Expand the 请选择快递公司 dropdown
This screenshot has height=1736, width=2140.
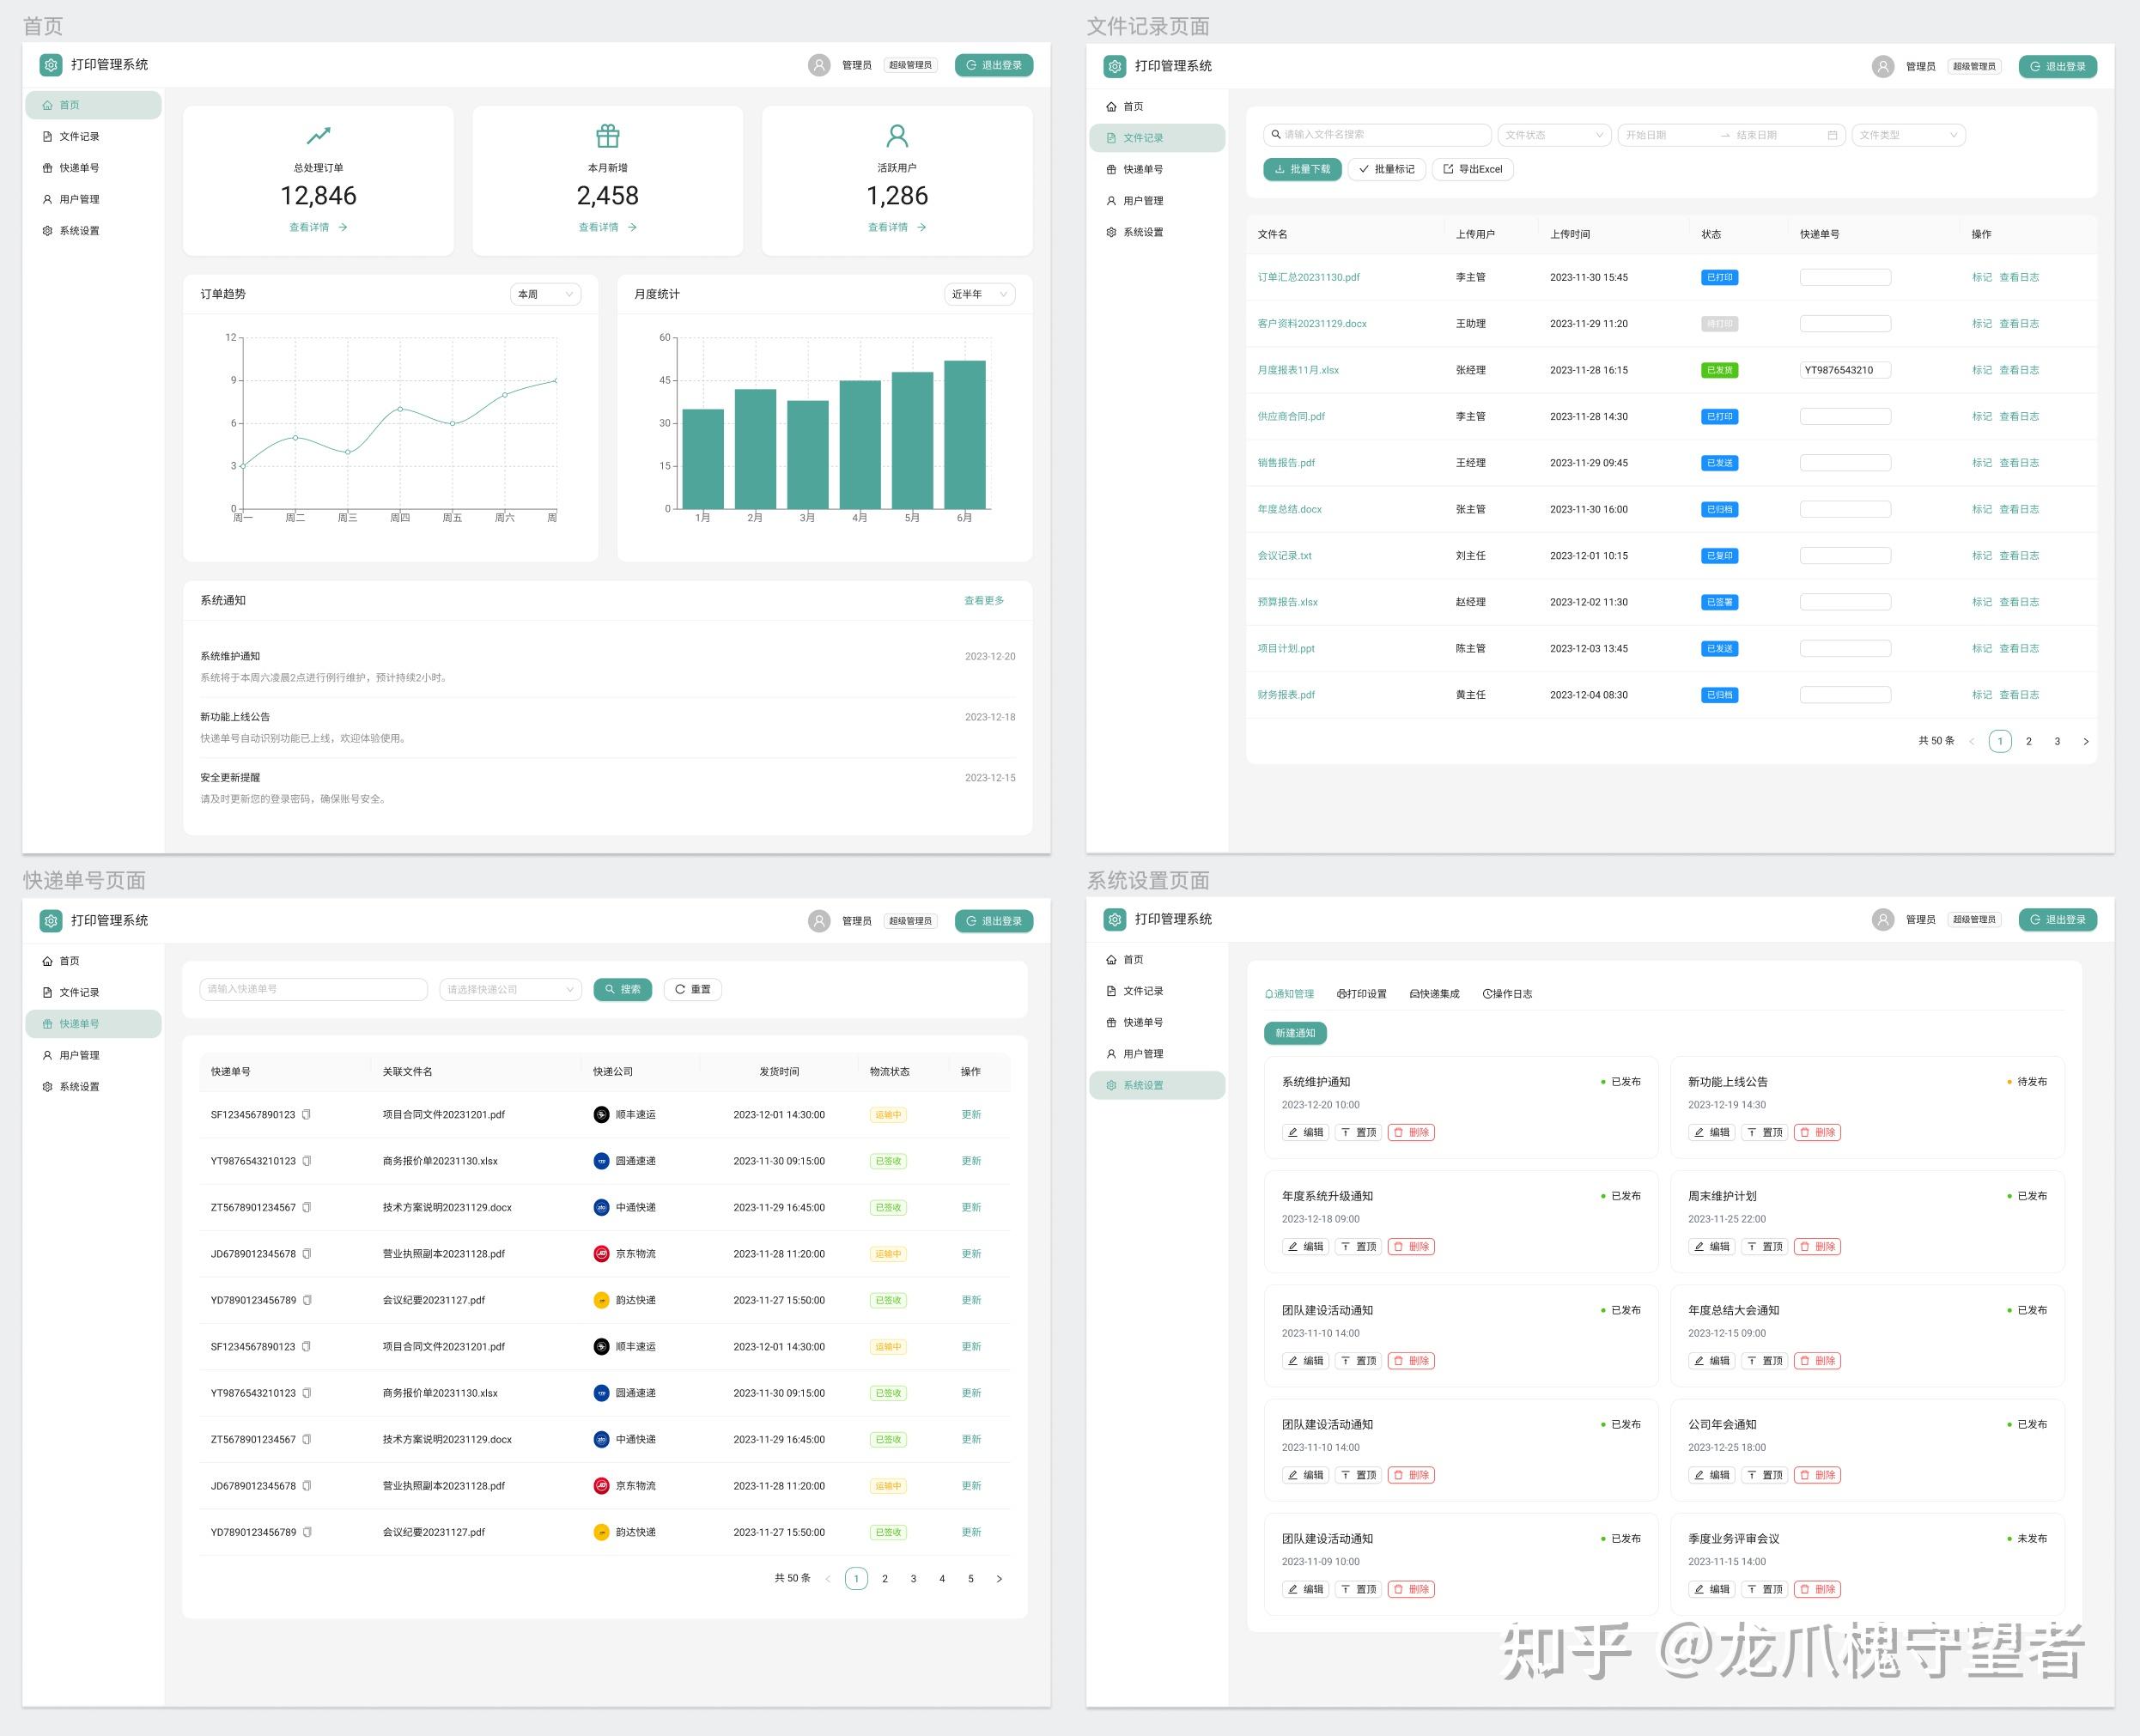pyautogui.click(x=510, y=989)
